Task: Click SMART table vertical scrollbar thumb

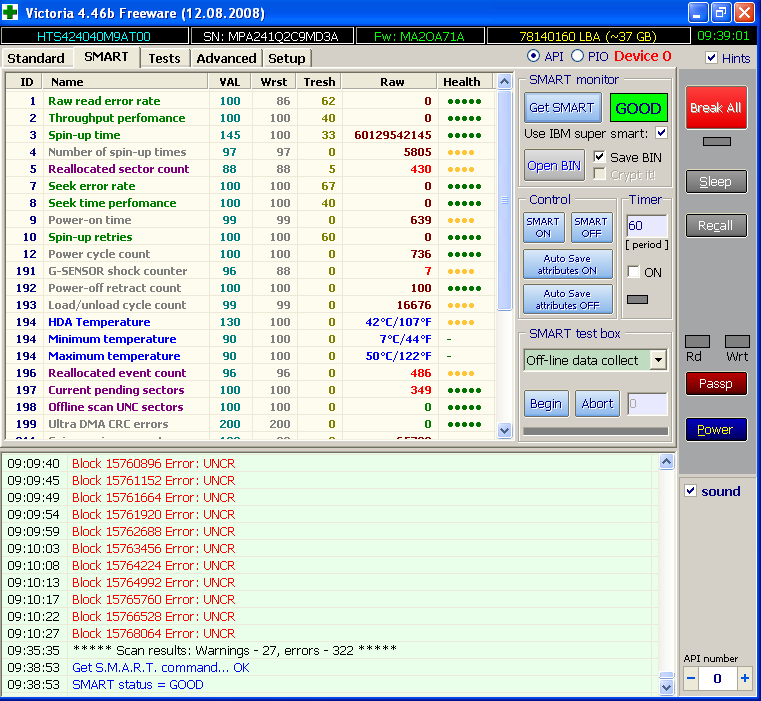Action: pos(504,200)
